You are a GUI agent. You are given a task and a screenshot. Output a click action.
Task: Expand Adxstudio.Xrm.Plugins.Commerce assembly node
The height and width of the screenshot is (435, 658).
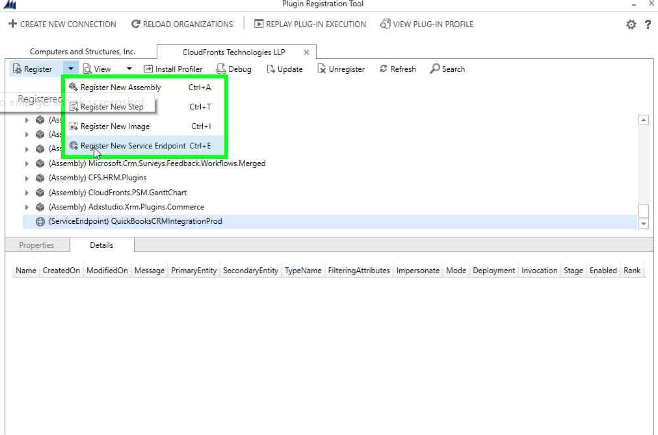point(26,207)
